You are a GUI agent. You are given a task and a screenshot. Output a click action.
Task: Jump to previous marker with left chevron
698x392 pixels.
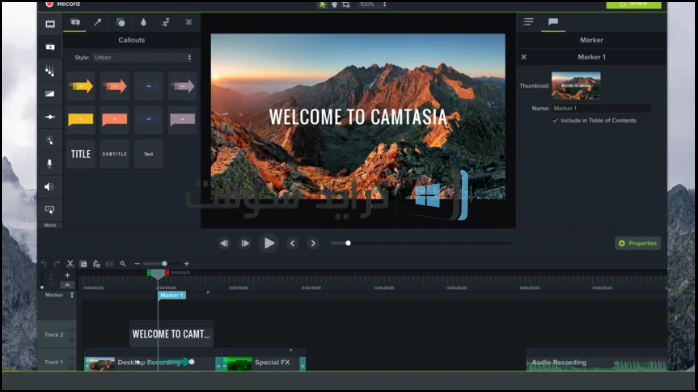tap(292, 243)
